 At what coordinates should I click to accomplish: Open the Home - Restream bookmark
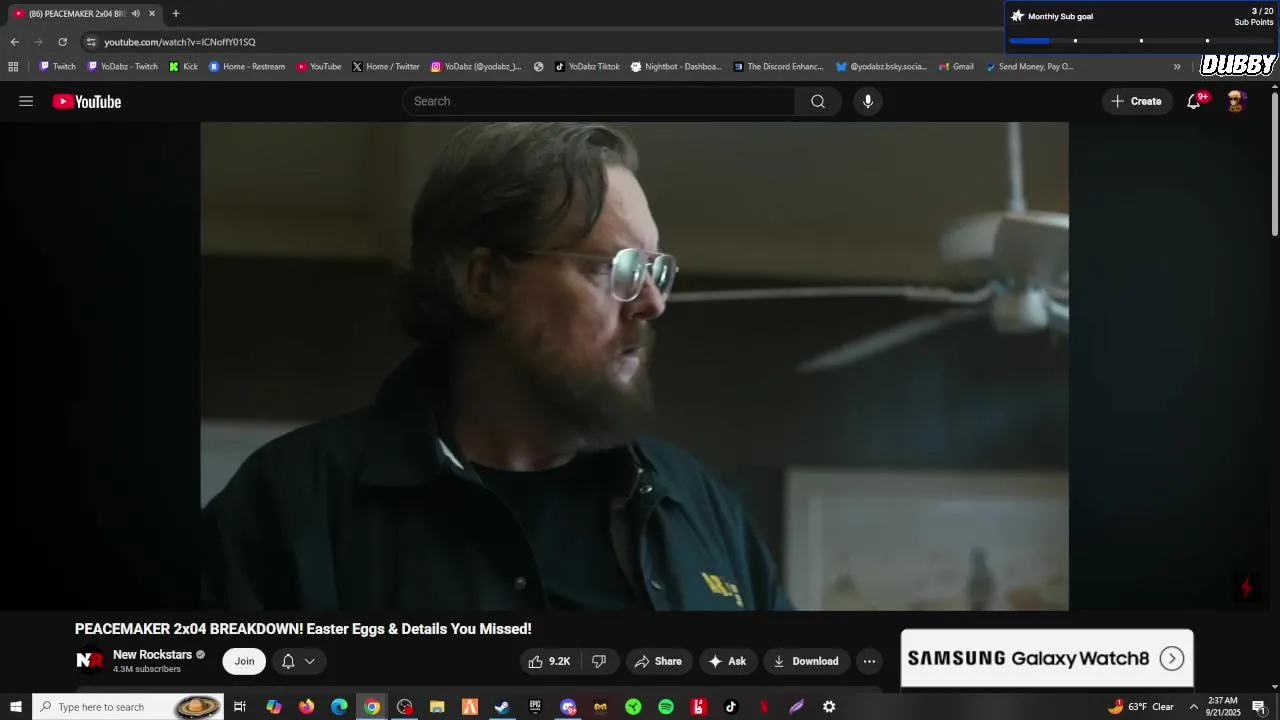coord(247,67)
